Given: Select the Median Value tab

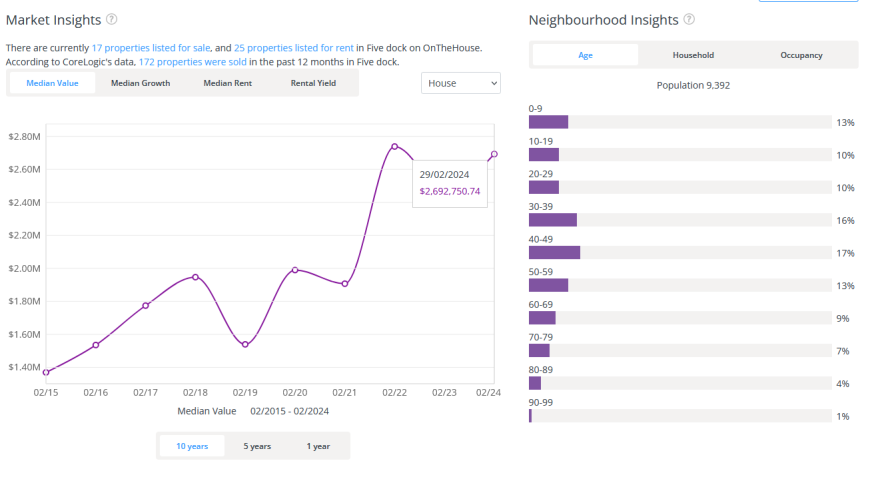Looking at the screenshot, I should 53,83.
